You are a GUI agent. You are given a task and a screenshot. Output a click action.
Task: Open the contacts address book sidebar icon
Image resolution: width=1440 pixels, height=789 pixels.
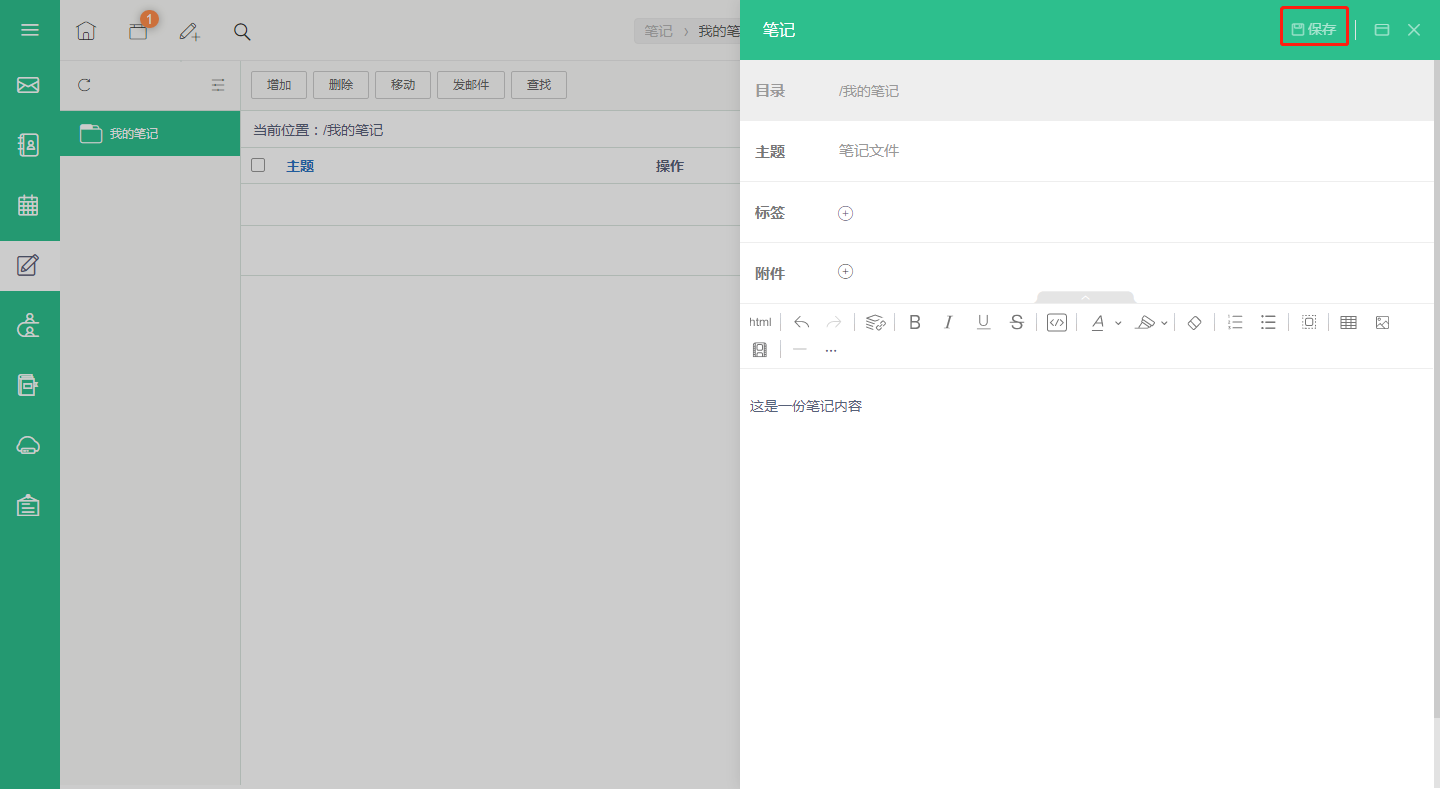[28, 145]
